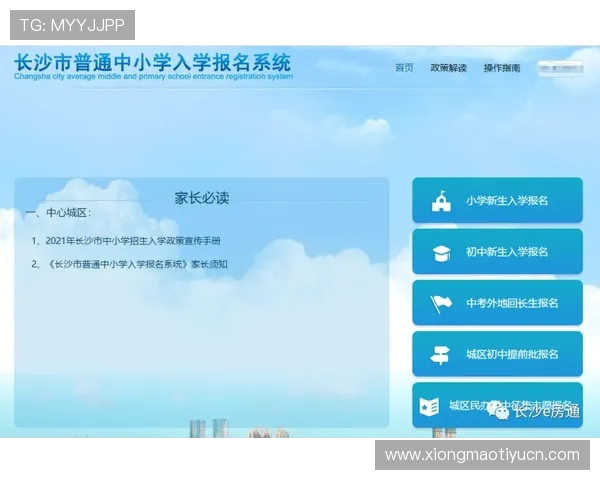The height and width of the screenshot is (480, 600).
Task: Click the school building icon
Action: pyautogui.click(x=441, y=201)
